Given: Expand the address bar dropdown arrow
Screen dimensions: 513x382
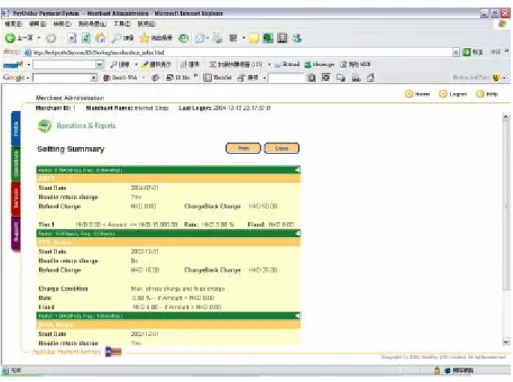Looking at the screenshot, I should coord(456,52).
